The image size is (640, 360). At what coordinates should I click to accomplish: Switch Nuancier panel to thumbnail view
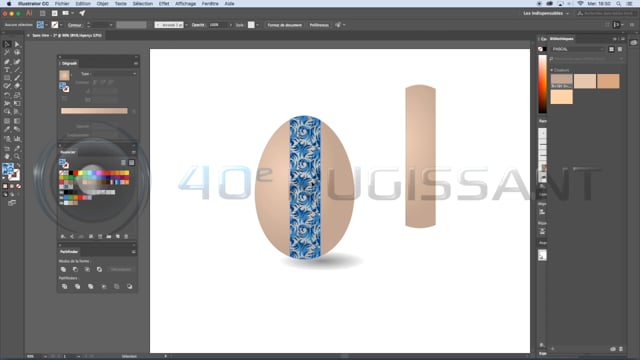pos(131,162)
